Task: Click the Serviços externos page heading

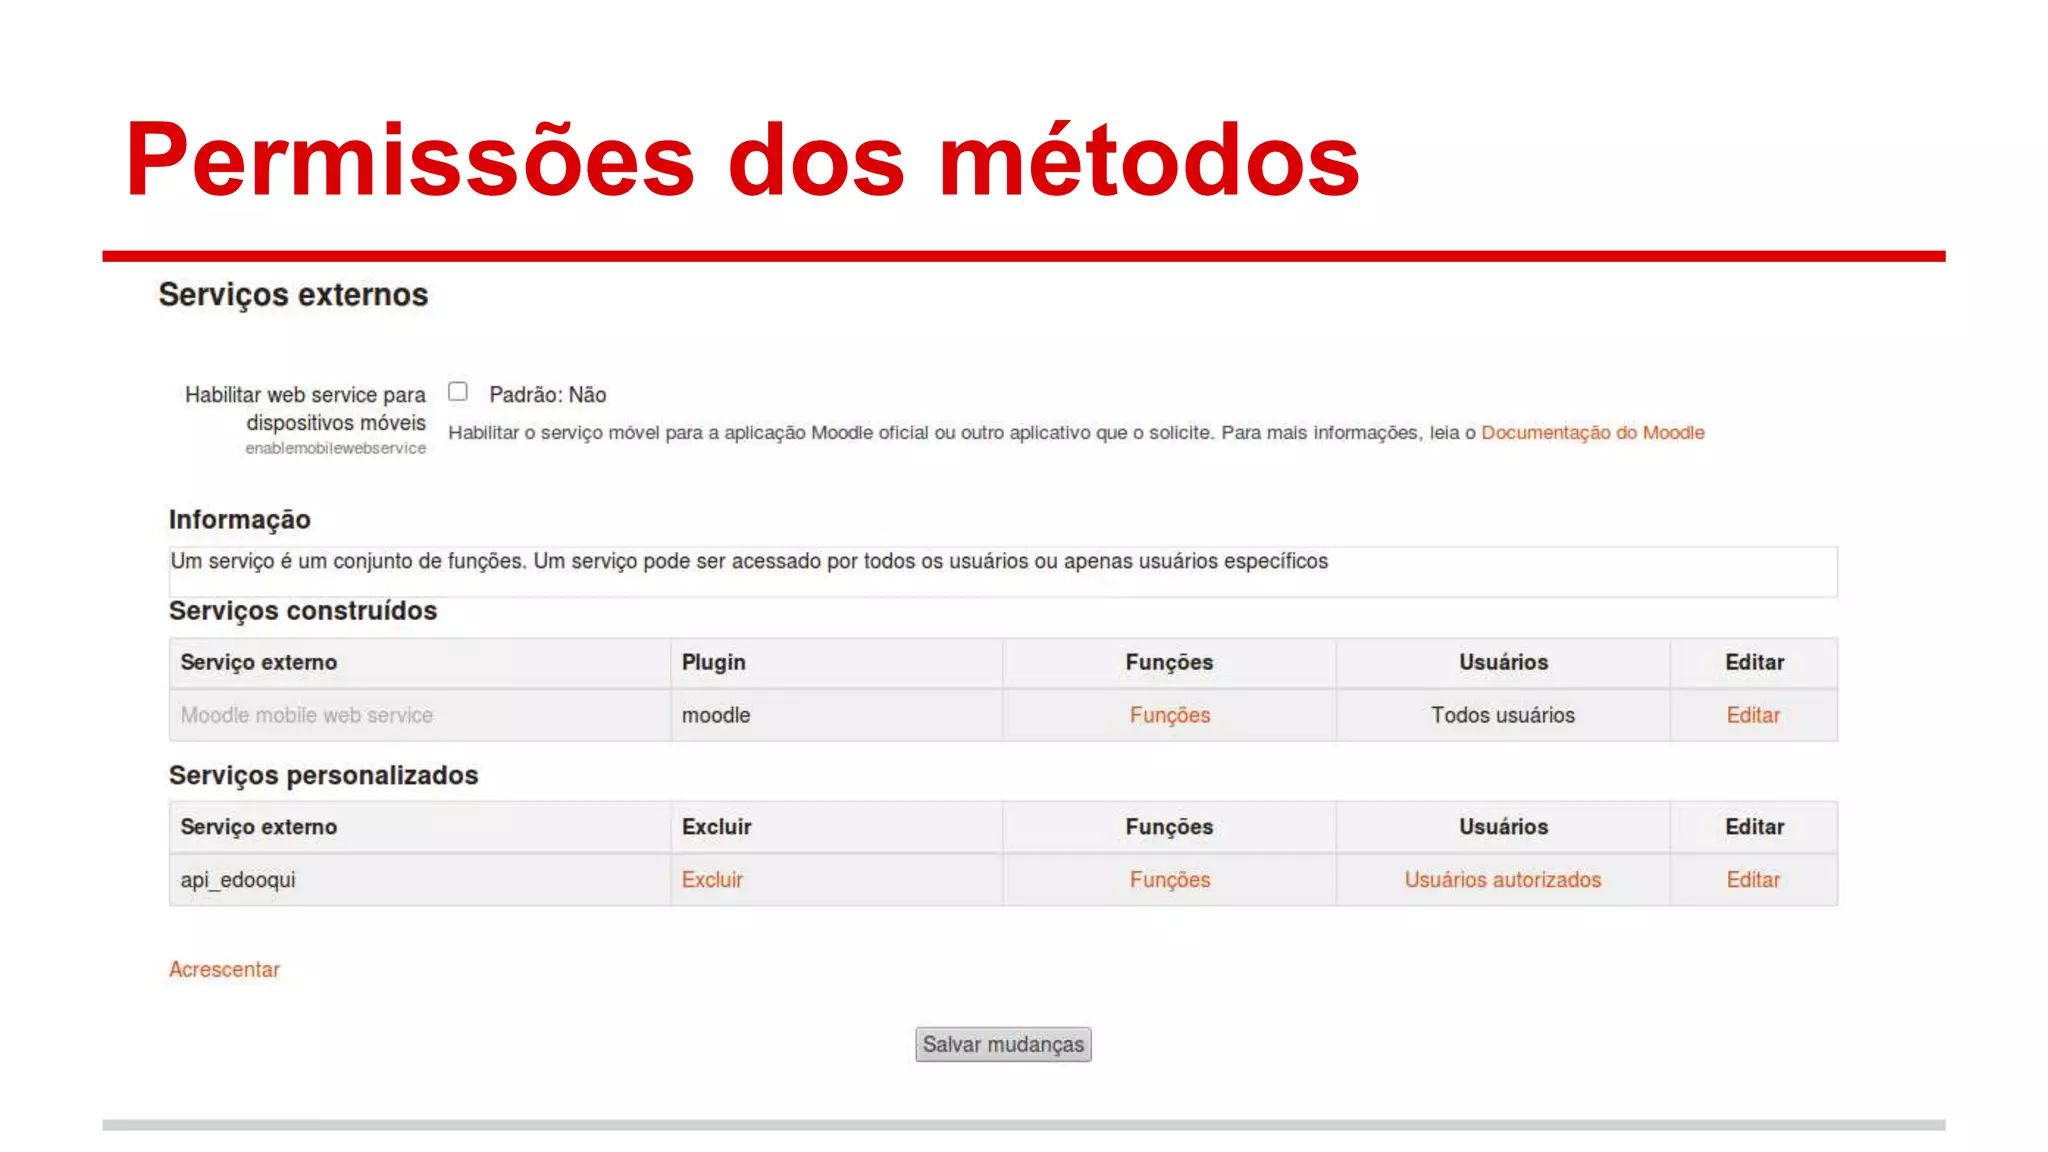Action: point(293,295)
